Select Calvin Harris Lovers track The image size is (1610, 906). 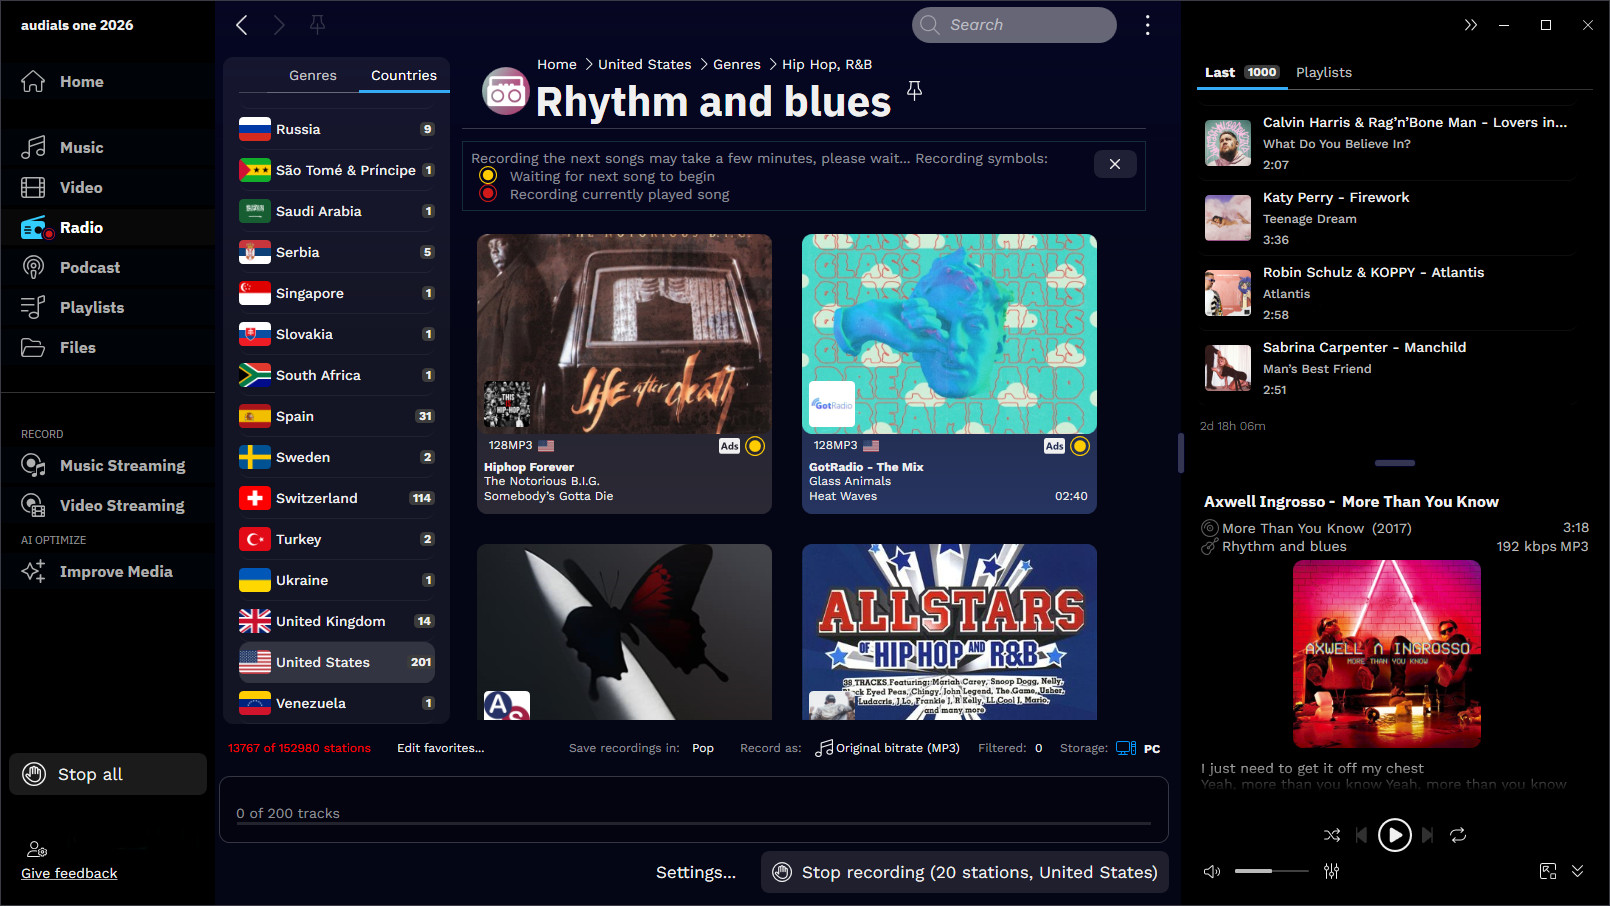point(1388,143)
